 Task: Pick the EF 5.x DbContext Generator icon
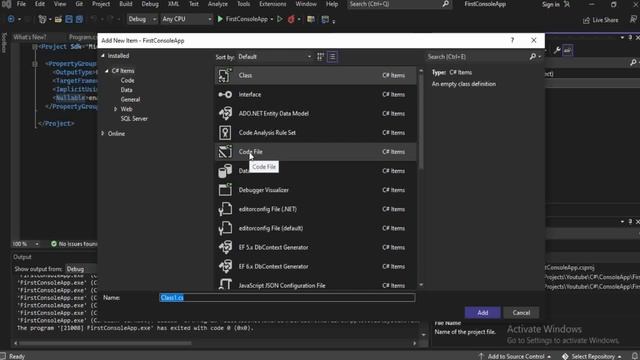tap(225, 247)
